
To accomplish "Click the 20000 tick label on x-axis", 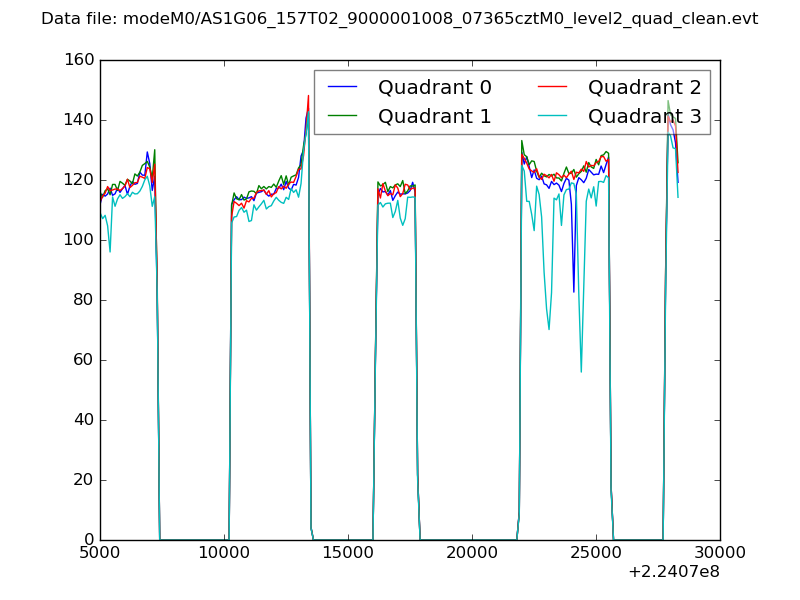I will coord(472,553).
